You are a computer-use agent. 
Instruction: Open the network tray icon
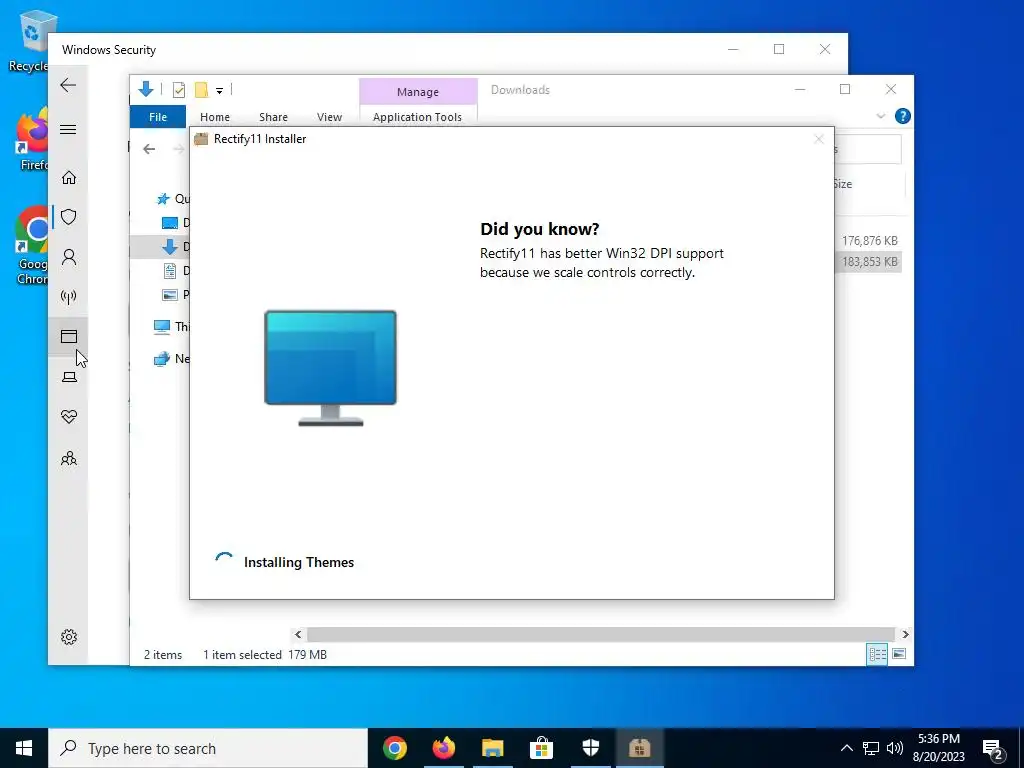[x=871, y=748]
